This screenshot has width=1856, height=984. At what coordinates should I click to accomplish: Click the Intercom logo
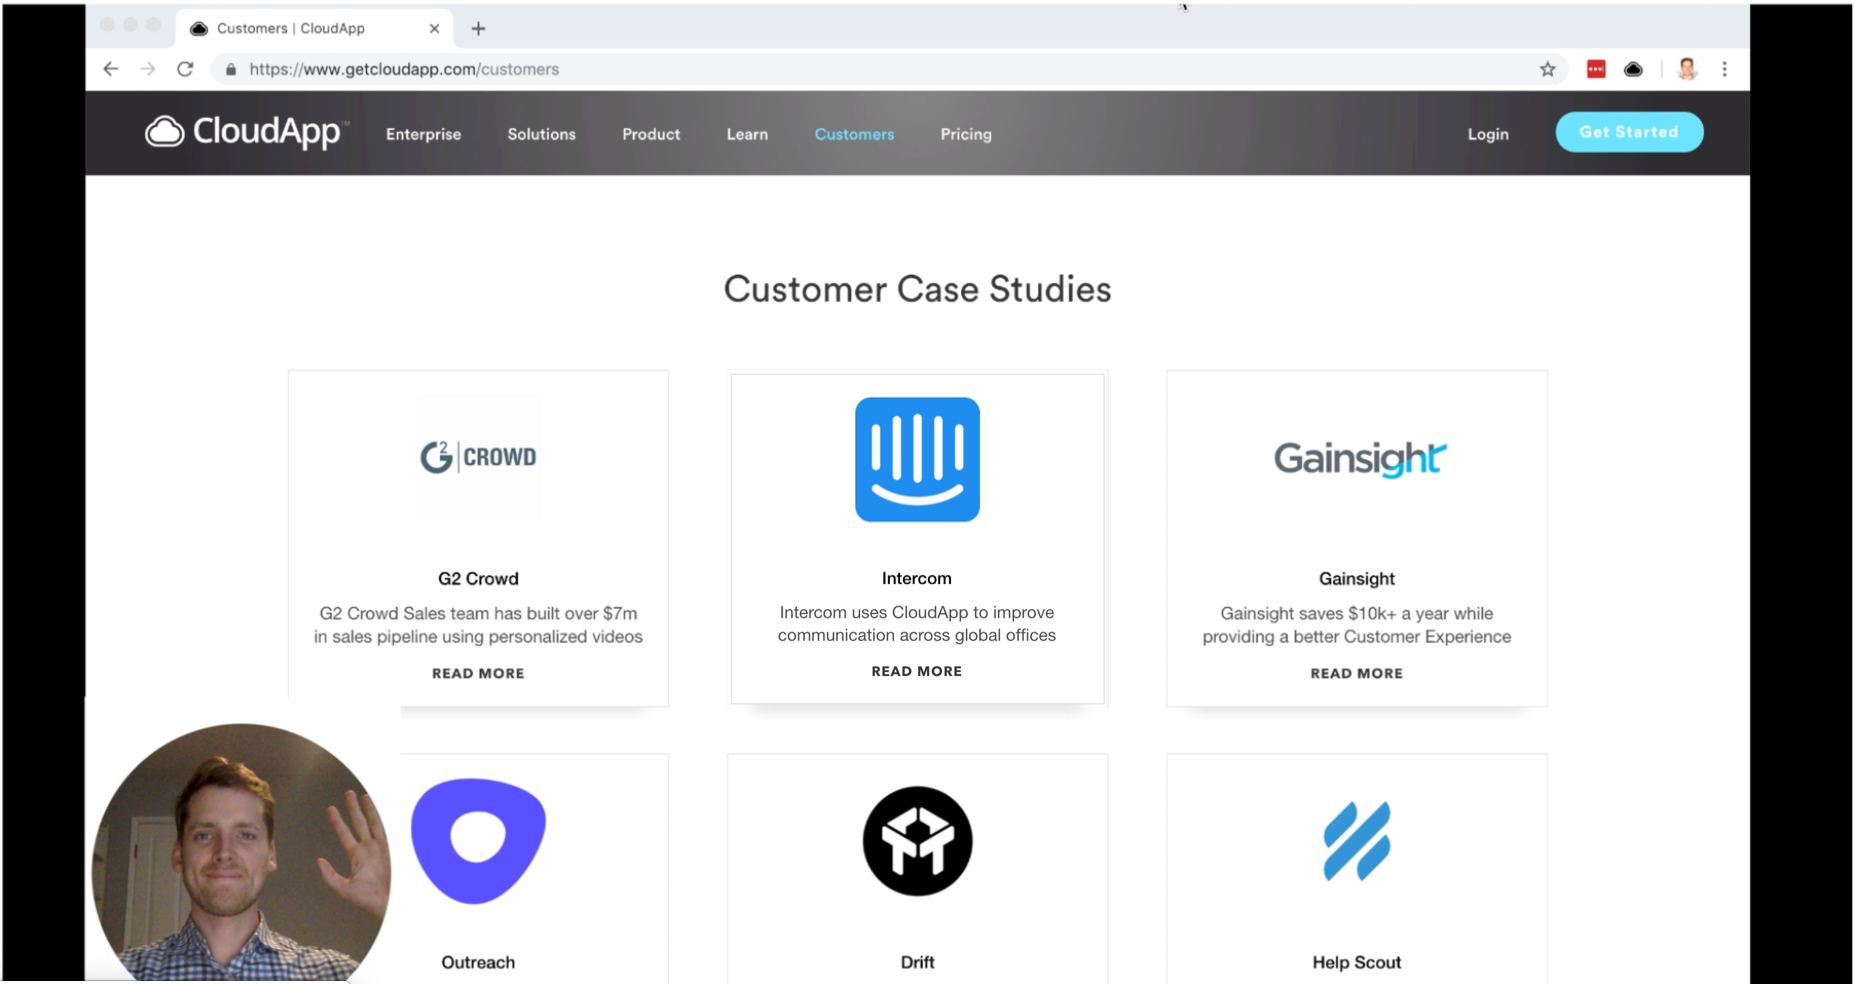pyautogui.click(x=917, y=459)
